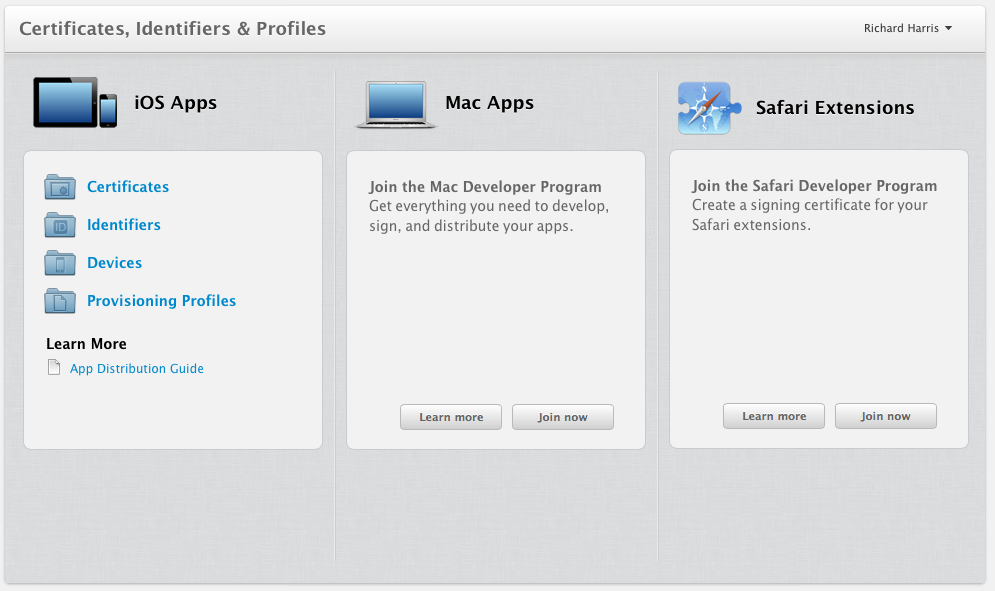Click Join now for Safari Developer Program

pos(886,416)
